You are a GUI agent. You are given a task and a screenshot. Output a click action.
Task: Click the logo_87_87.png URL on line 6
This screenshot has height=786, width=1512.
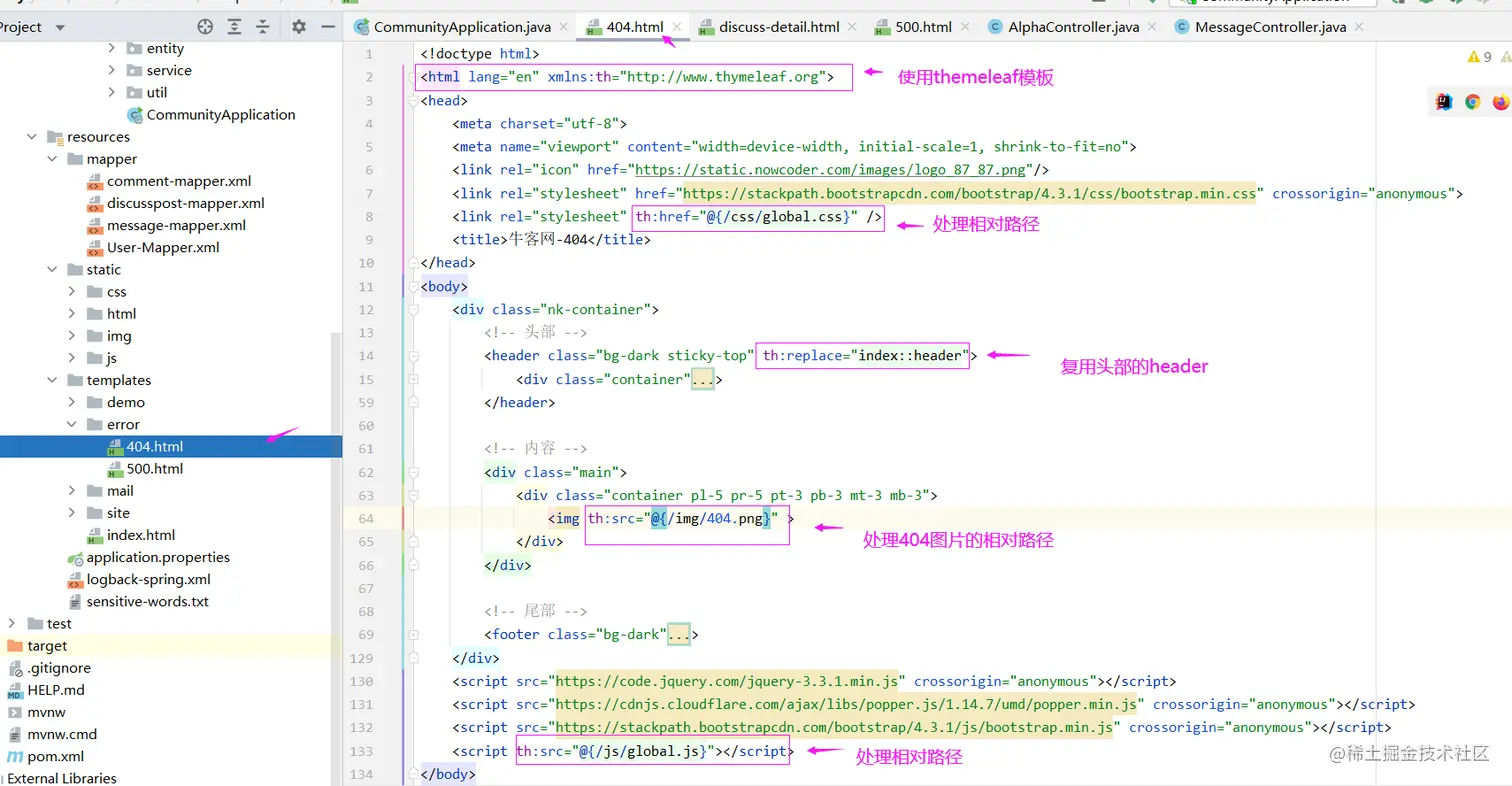point(832,170)
